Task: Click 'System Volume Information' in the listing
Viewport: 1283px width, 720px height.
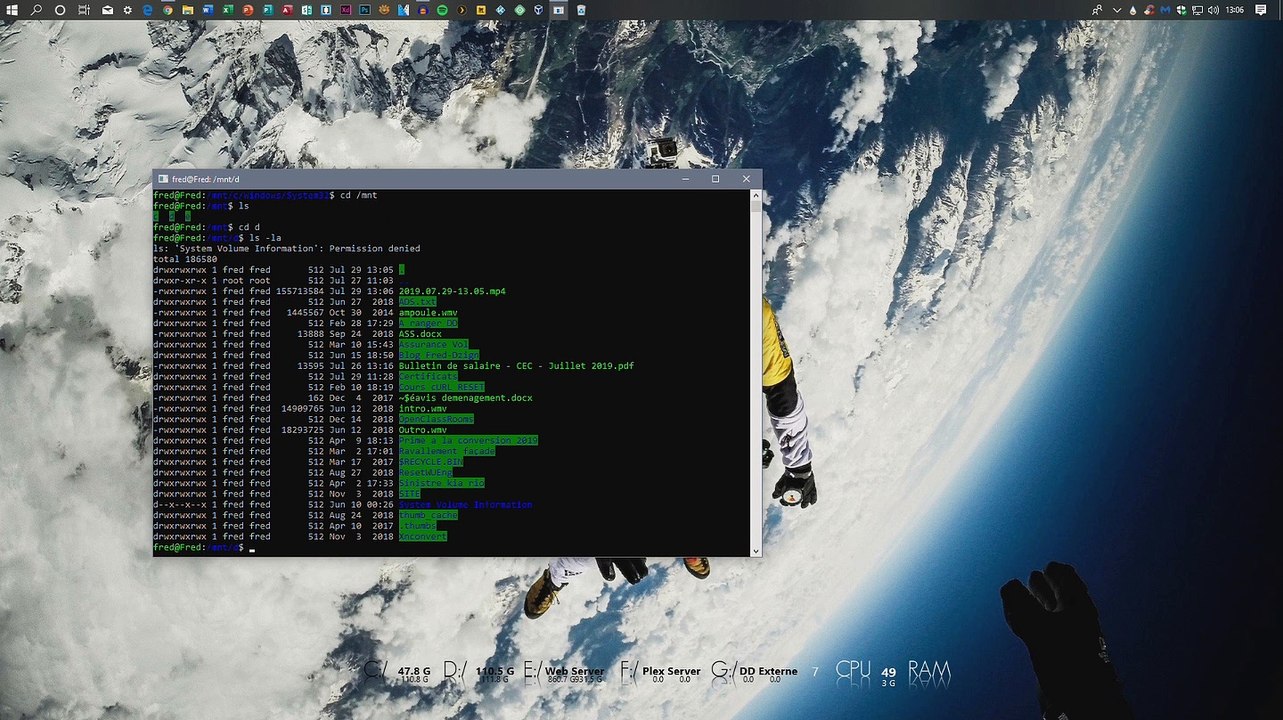Action: point(465,505)
